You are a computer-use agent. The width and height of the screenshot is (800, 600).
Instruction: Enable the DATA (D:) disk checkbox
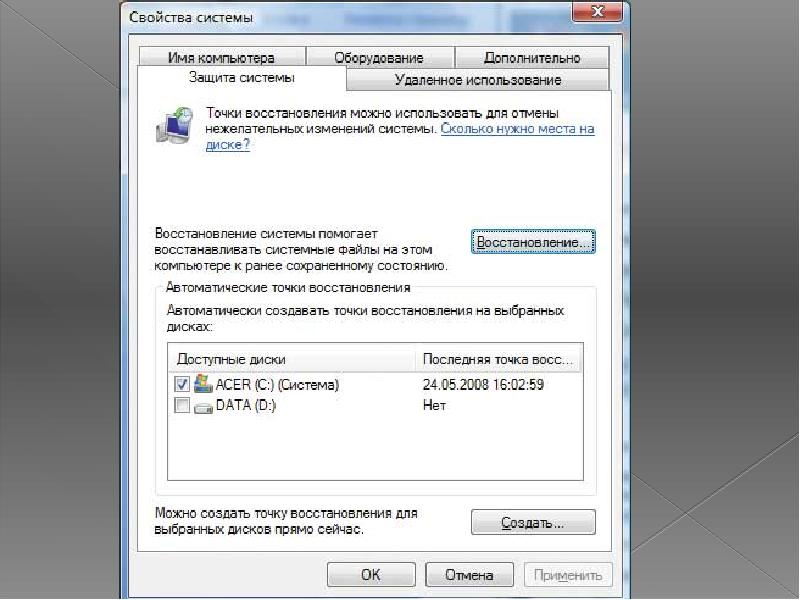(x=182, y=405)
